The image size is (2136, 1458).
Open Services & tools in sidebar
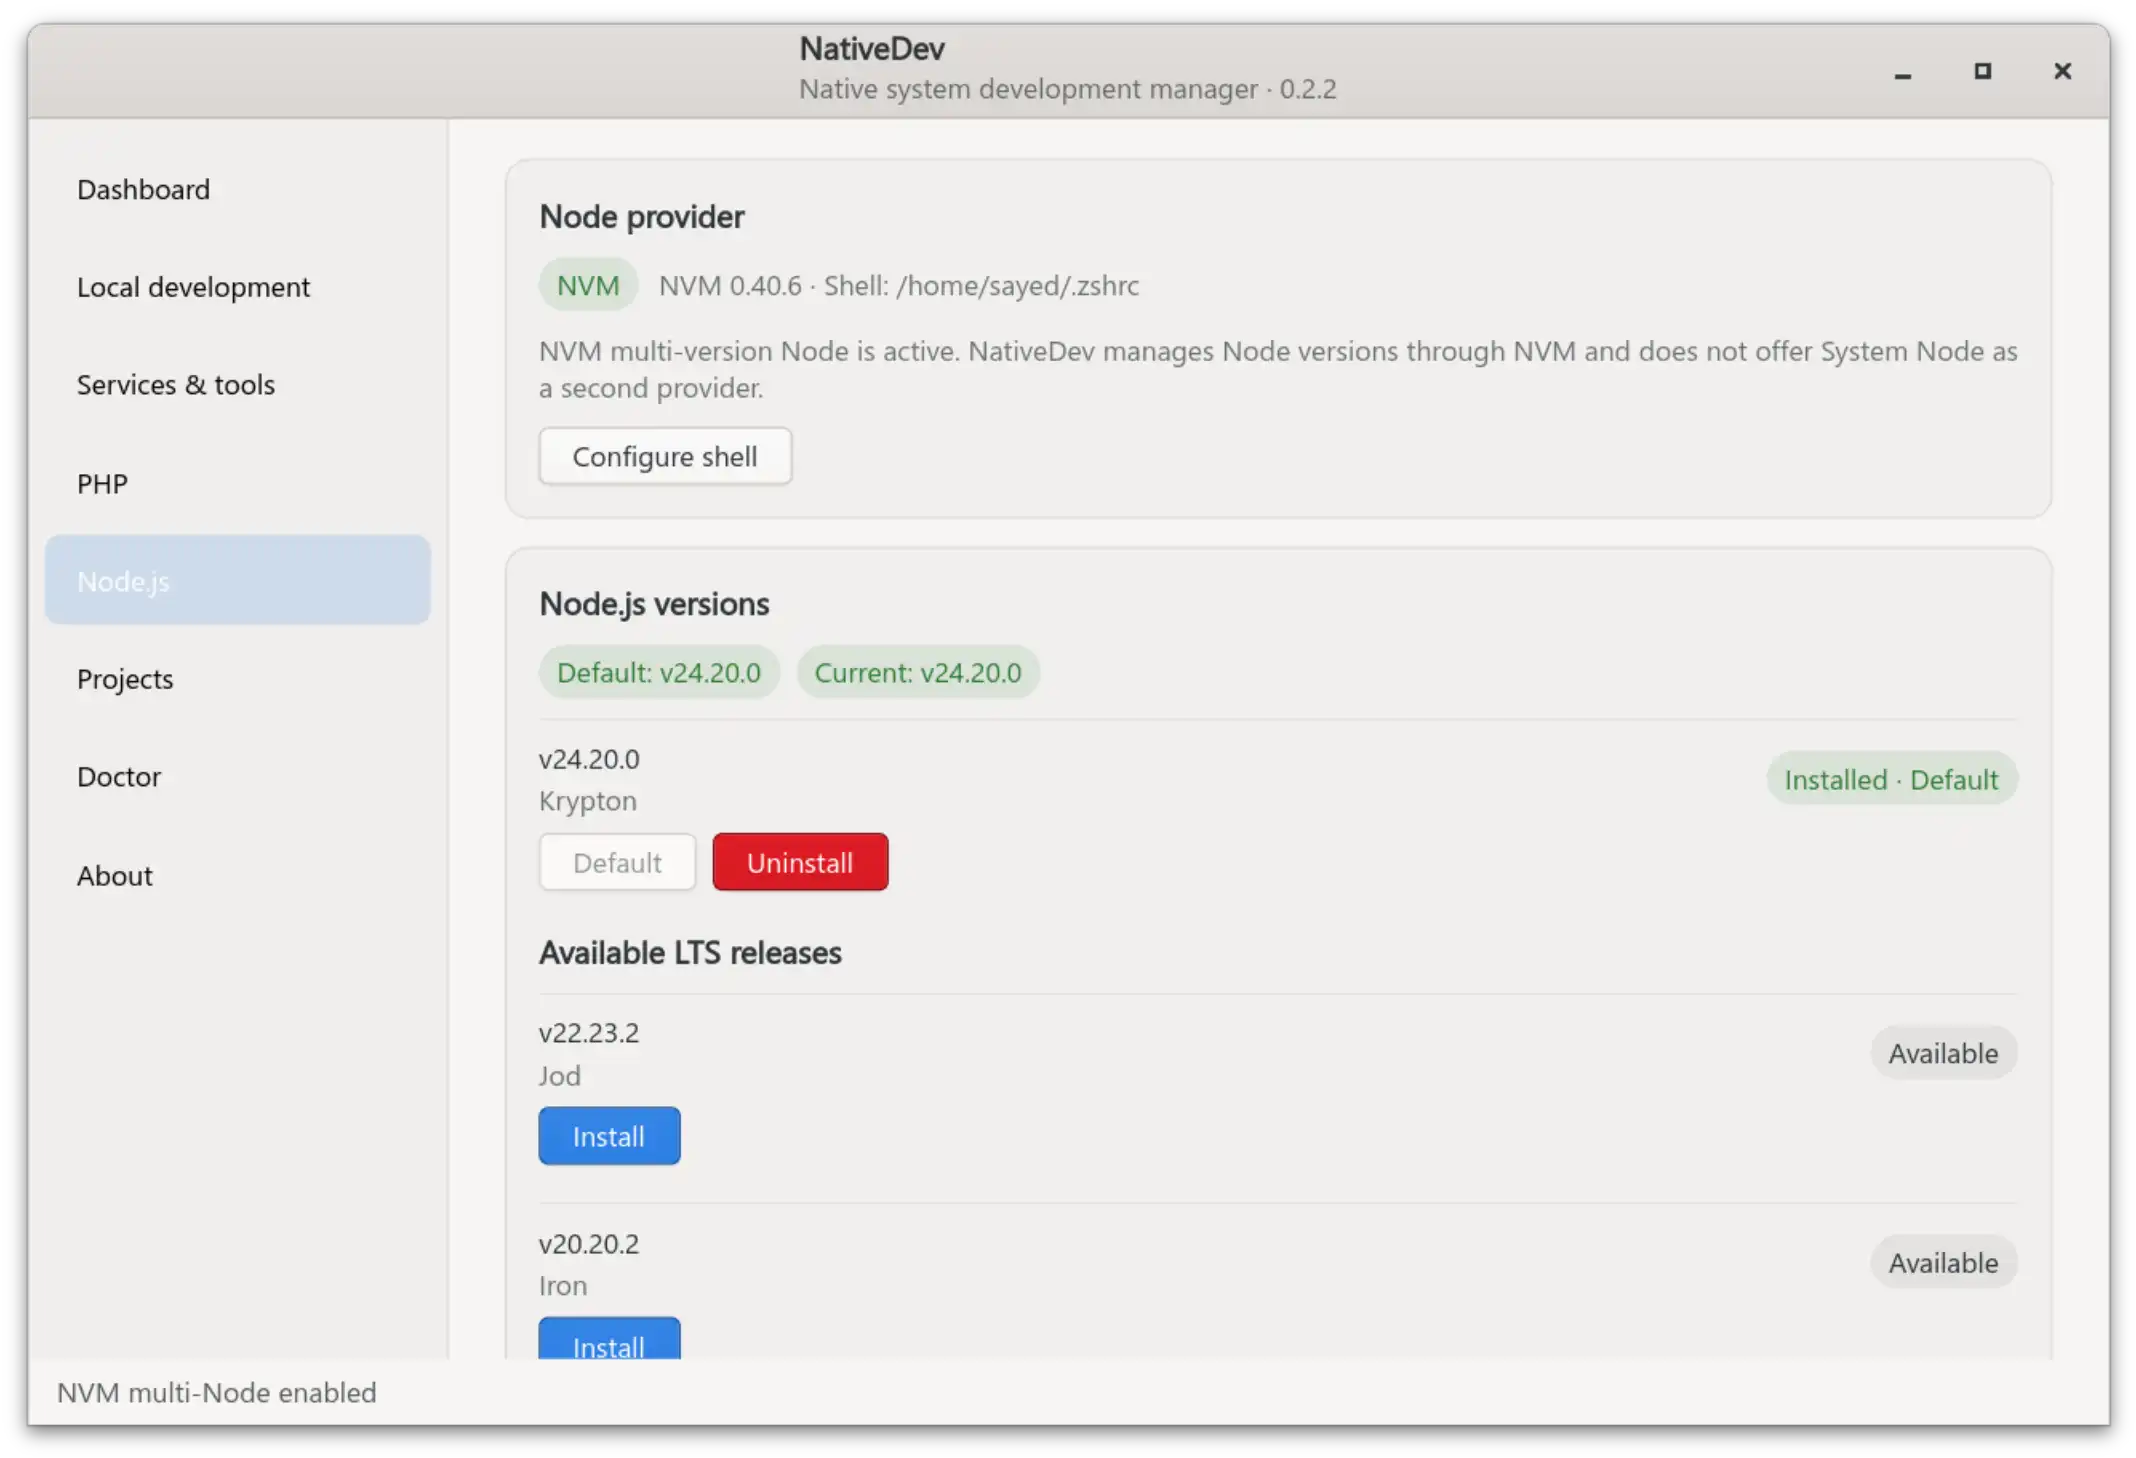coord(237,385)
